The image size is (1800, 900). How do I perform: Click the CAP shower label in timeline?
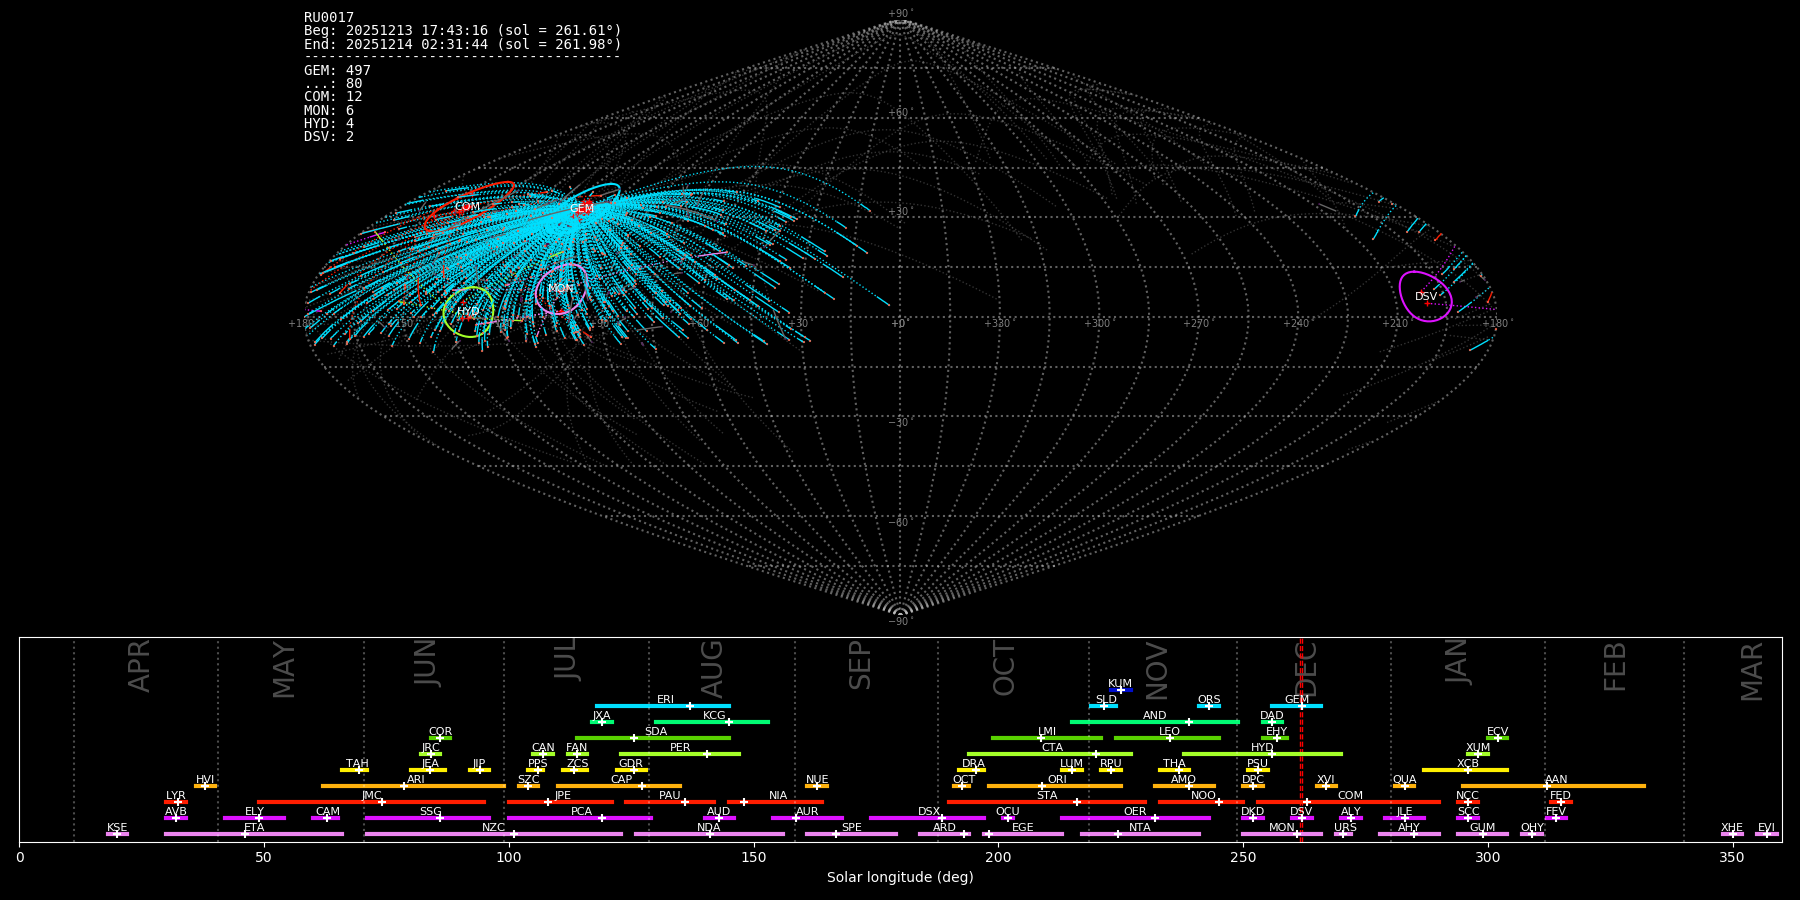tap(621, 780)
